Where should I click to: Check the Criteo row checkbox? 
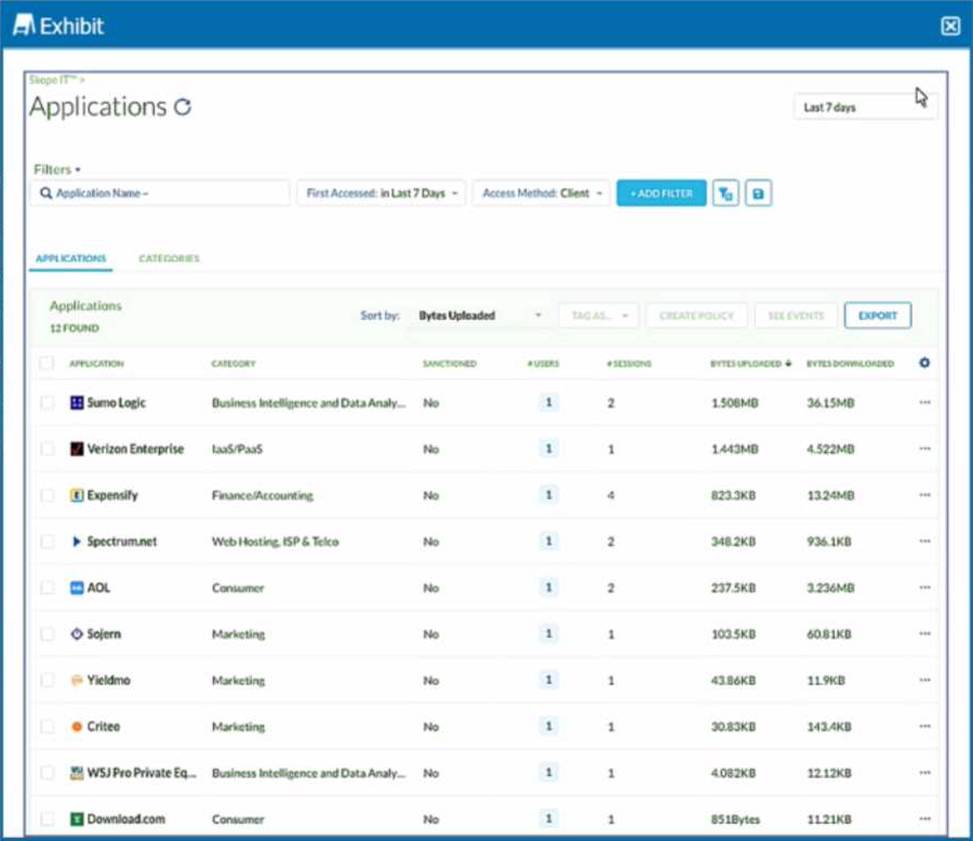47,726
